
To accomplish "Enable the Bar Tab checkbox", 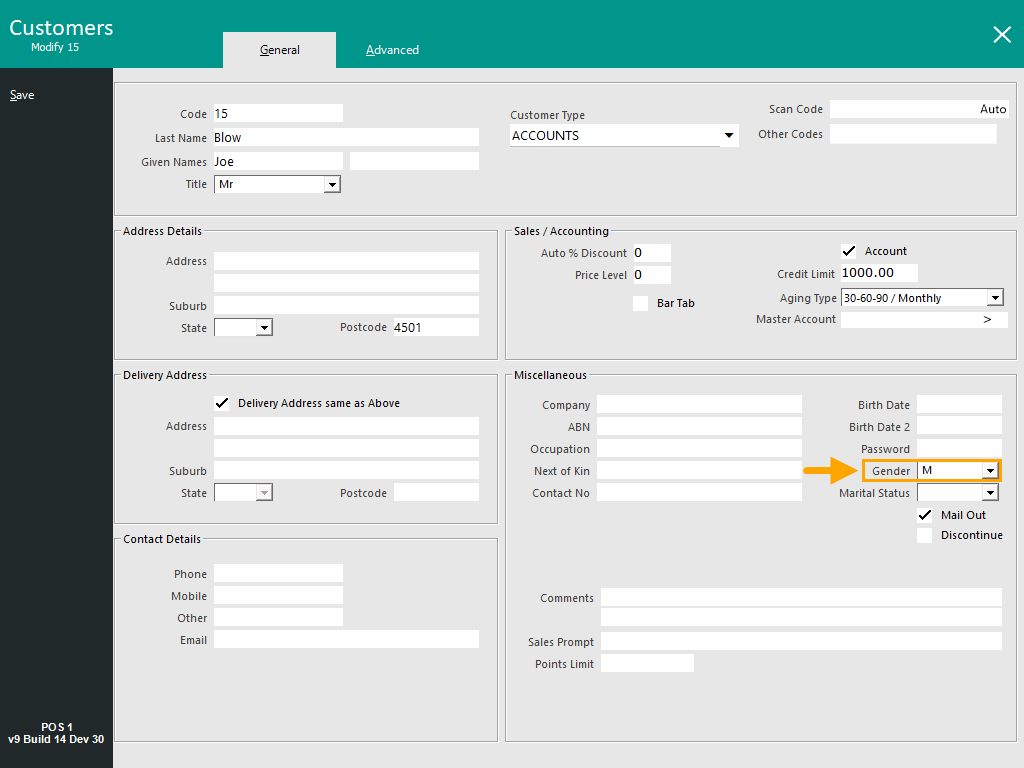I will (640, 303).
